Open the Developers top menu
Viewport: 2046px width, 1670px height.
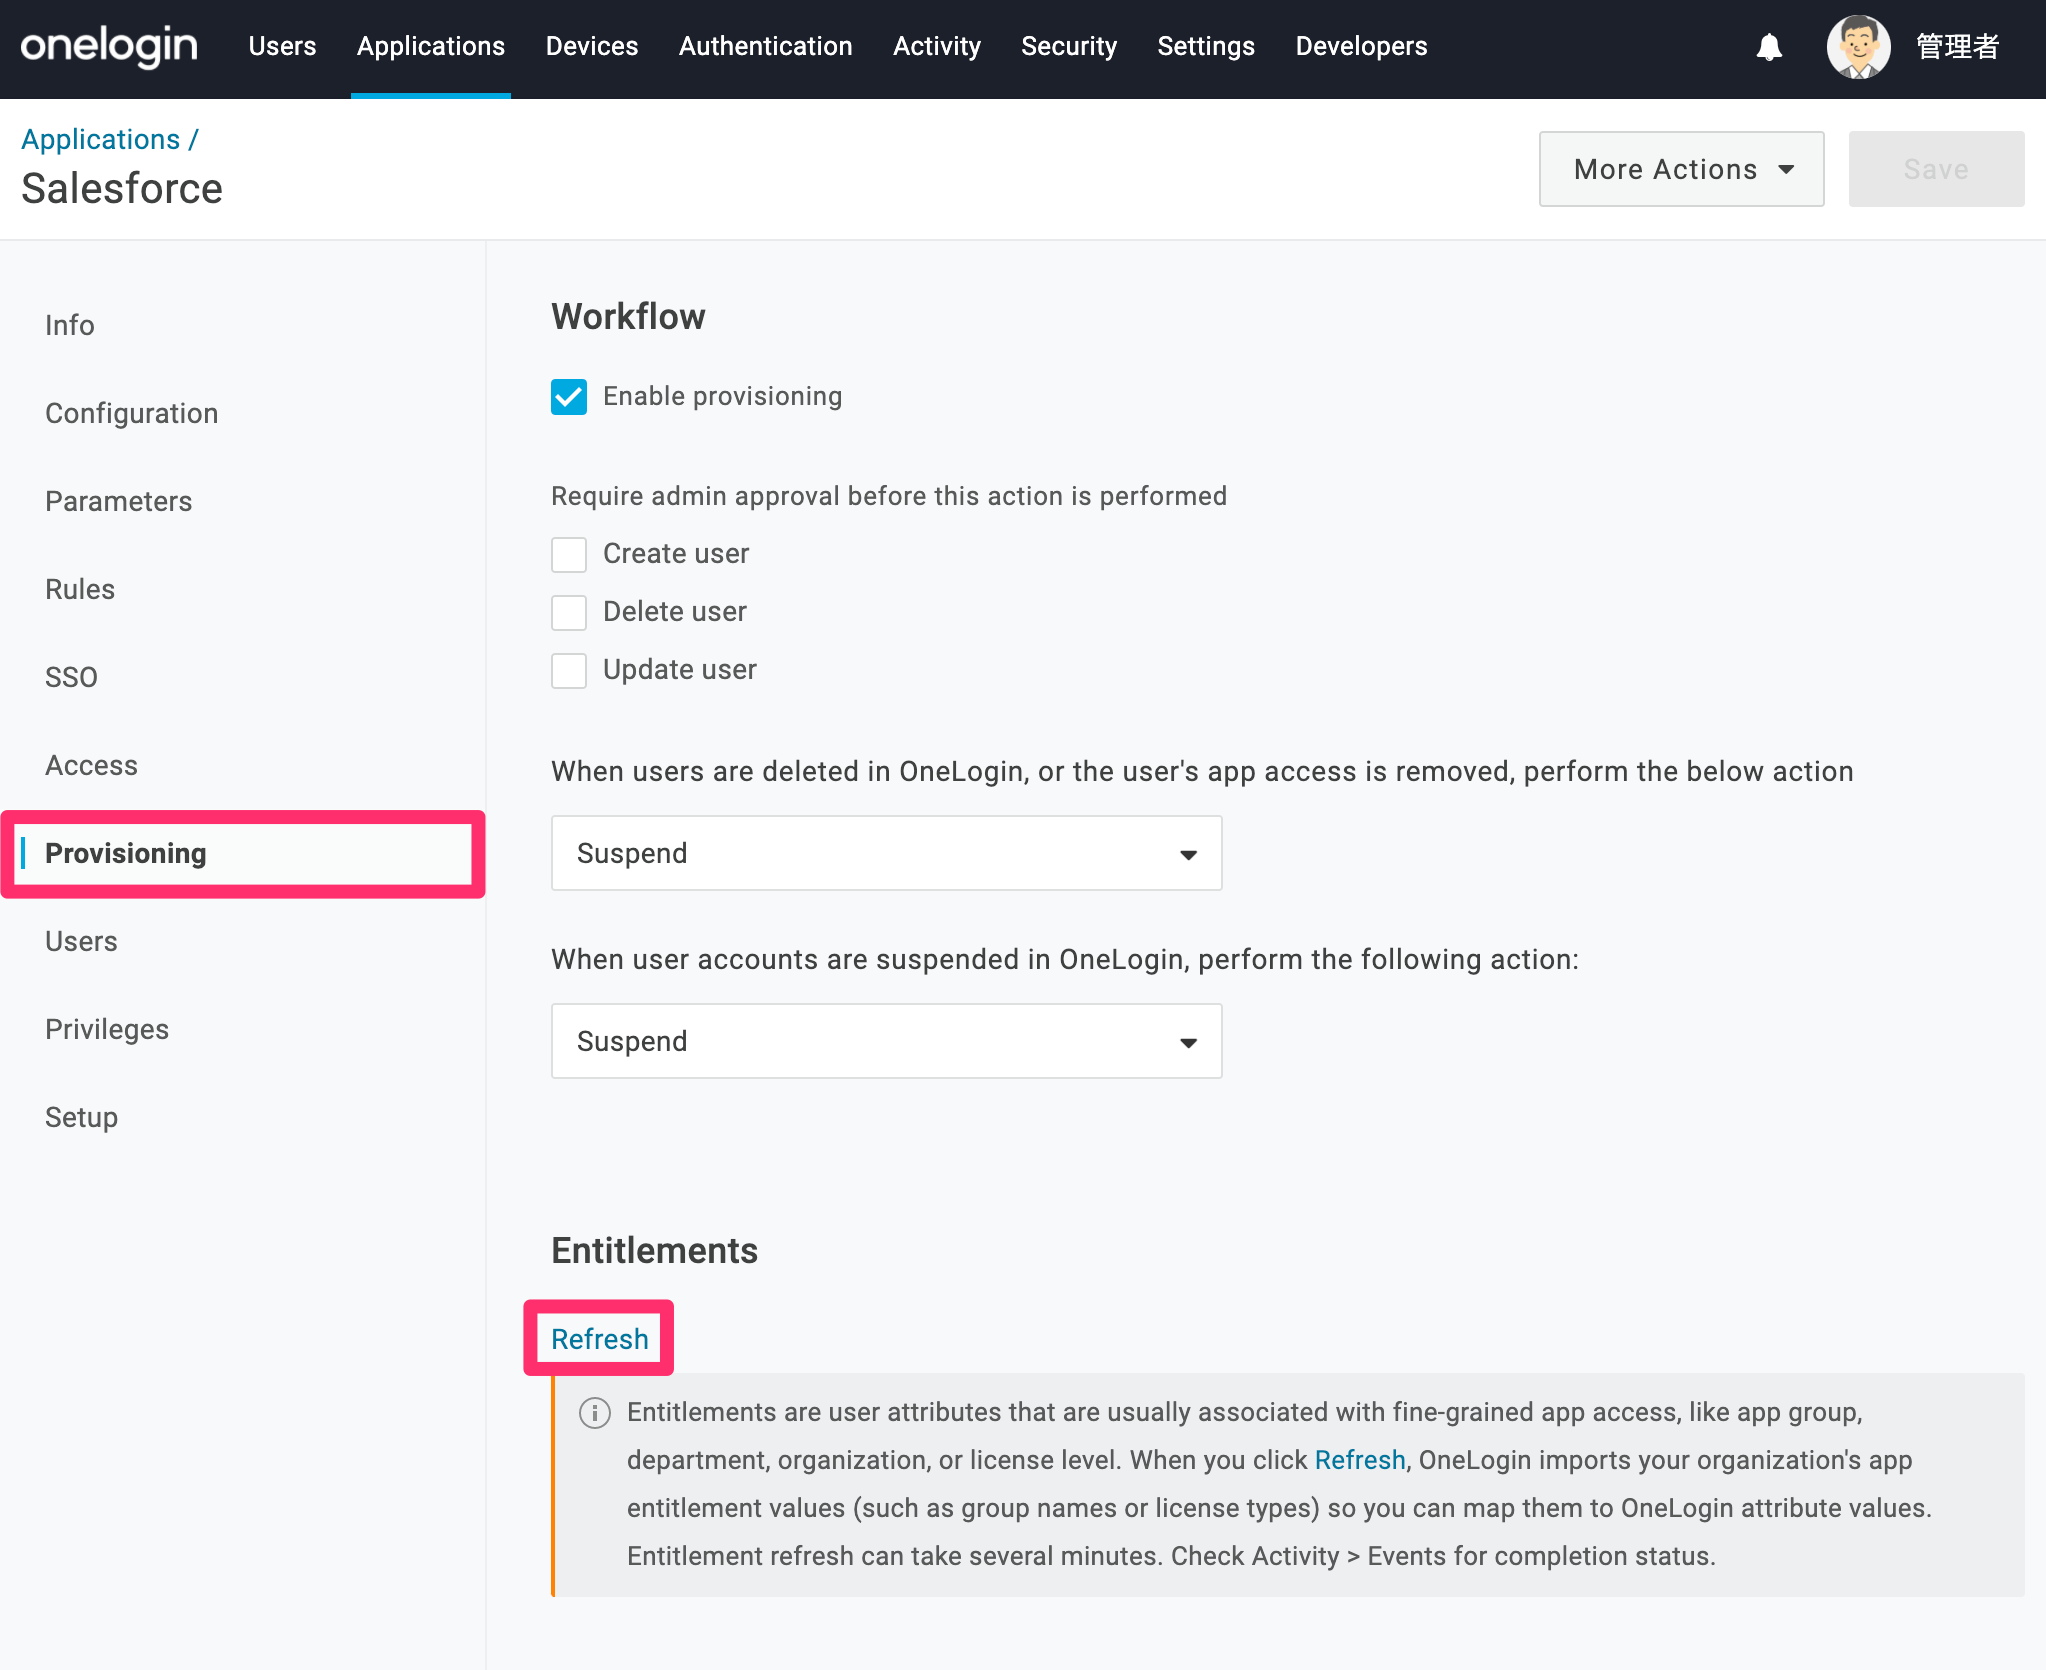coord(1361,46)
